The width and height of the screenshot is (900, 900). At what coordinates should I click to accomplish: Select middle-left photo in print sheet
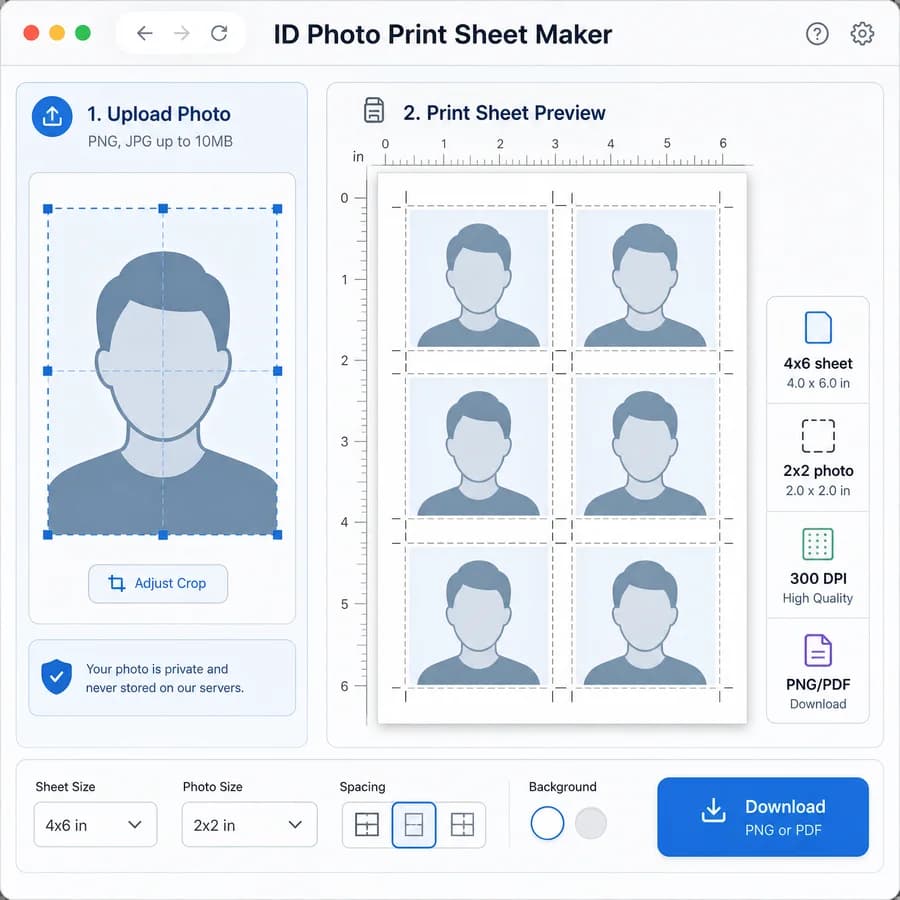(x=479, y=446)
